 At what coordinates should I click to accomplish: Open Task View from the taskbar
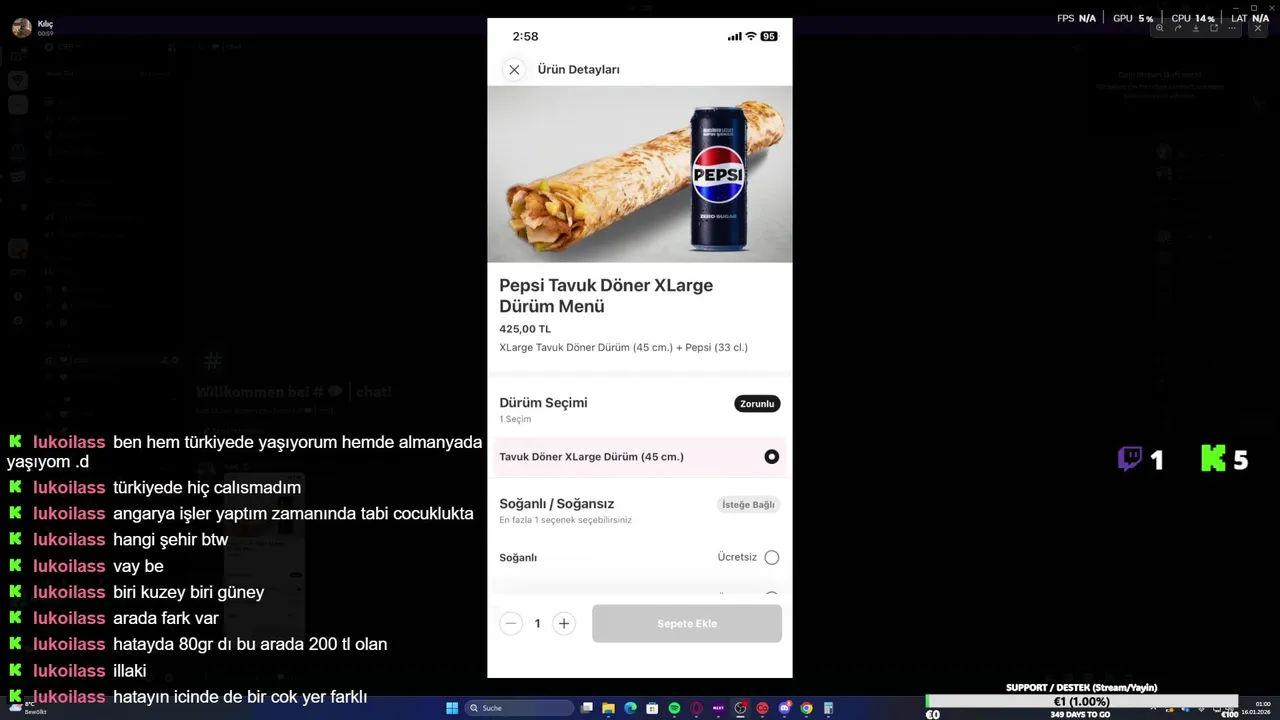click(x=587, y=708)
